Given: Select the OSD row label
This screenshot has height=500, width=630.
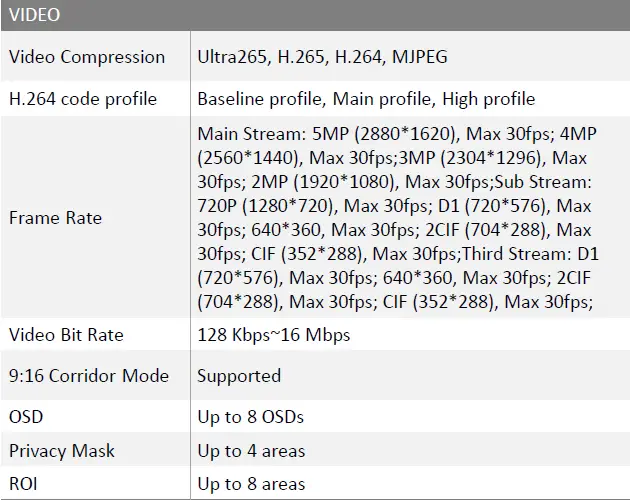Looking at the screenshot, I should [26, 416].
